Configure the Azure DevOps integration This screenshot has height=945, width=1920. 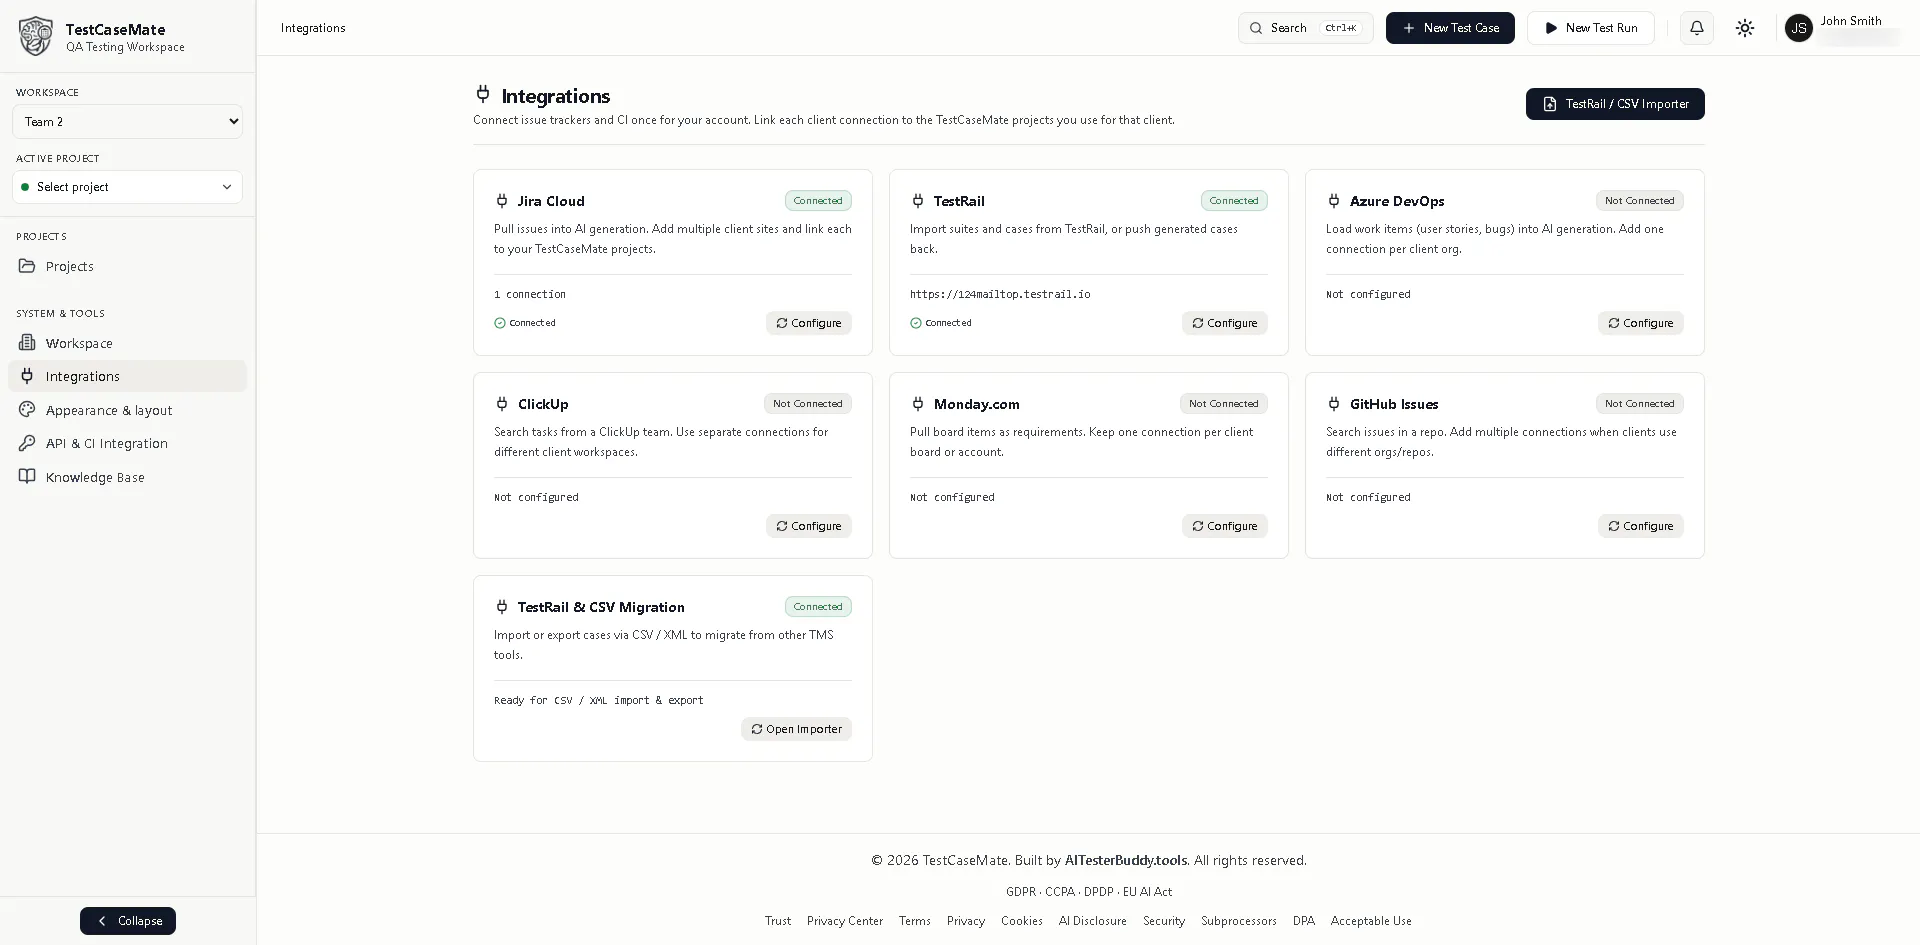tap(1641, 323)
